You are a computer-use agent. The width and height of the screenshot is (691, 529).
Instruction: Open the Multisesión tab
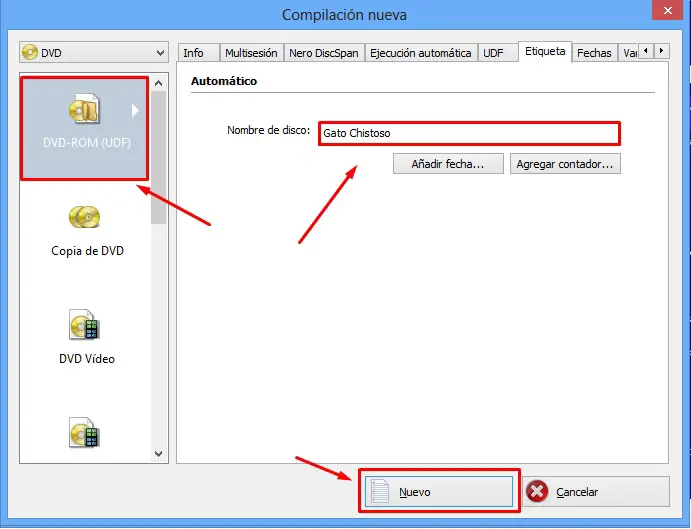(x=251, y=53)
